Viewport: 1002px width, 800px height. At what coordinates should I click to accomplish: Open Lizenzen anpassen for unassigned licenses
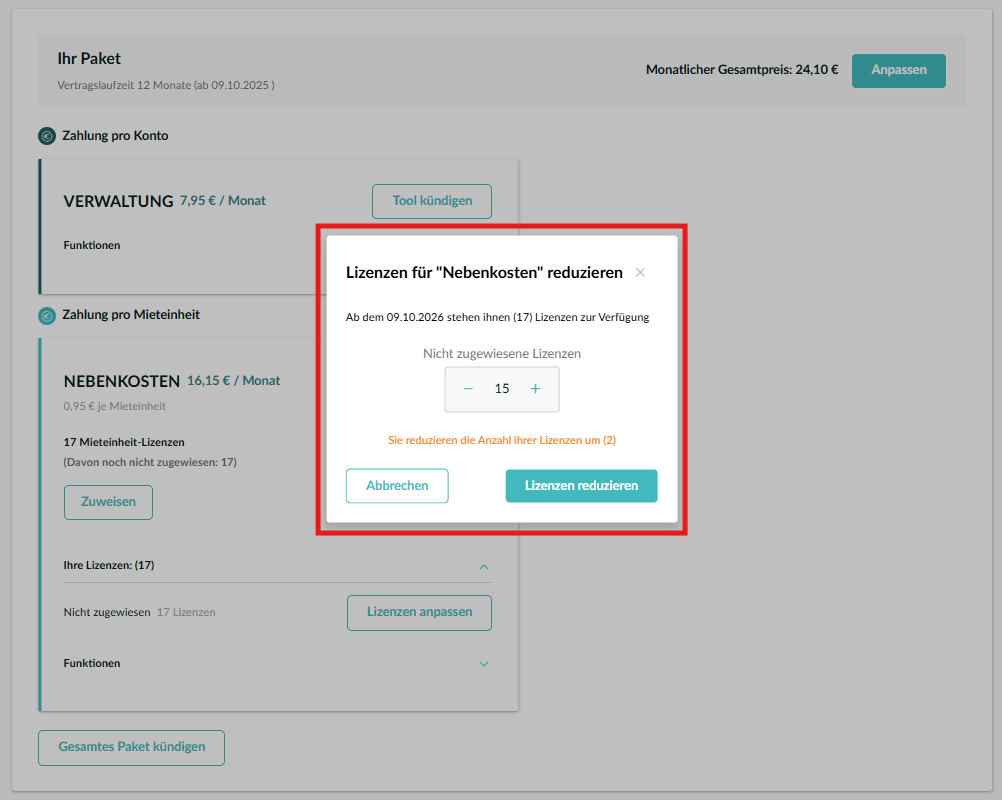[x=419, y=612]
